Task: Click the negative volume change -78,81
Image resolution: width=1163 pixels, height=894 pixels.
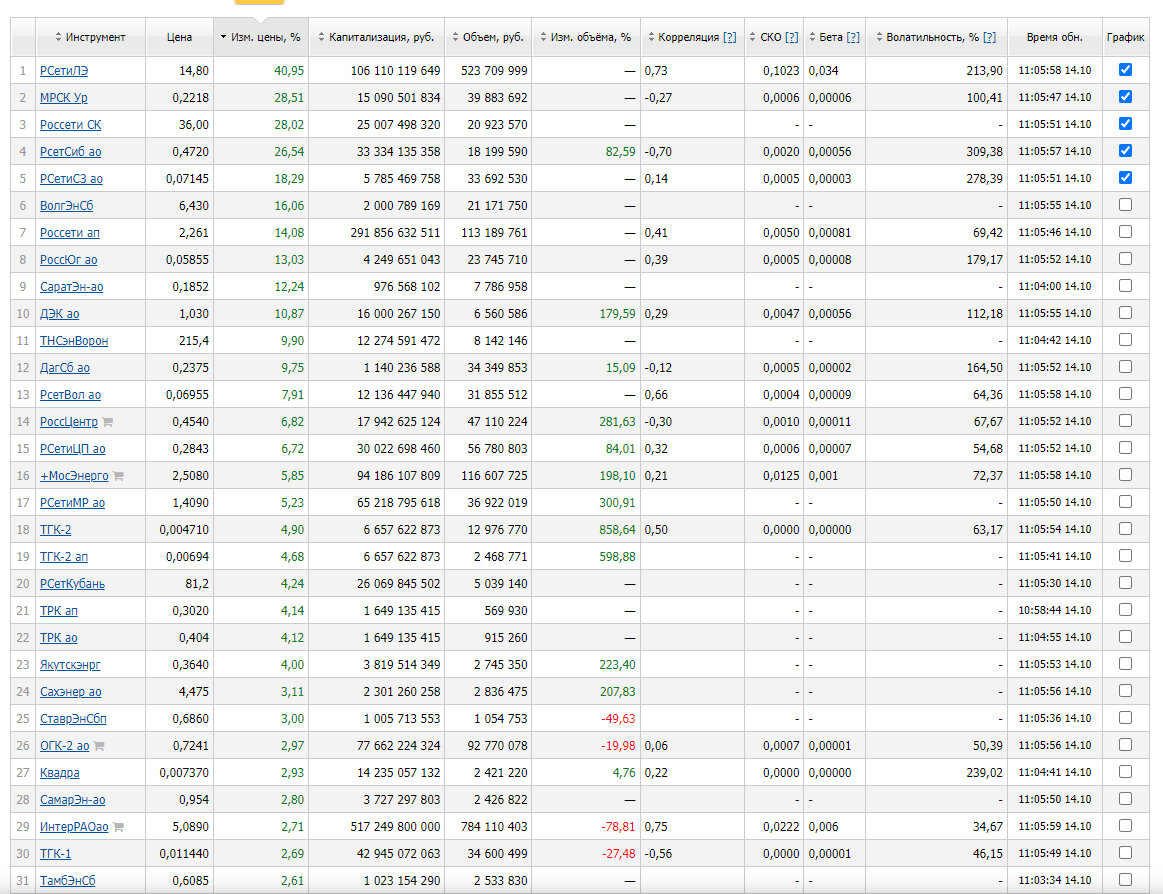Action: point(618,827)
